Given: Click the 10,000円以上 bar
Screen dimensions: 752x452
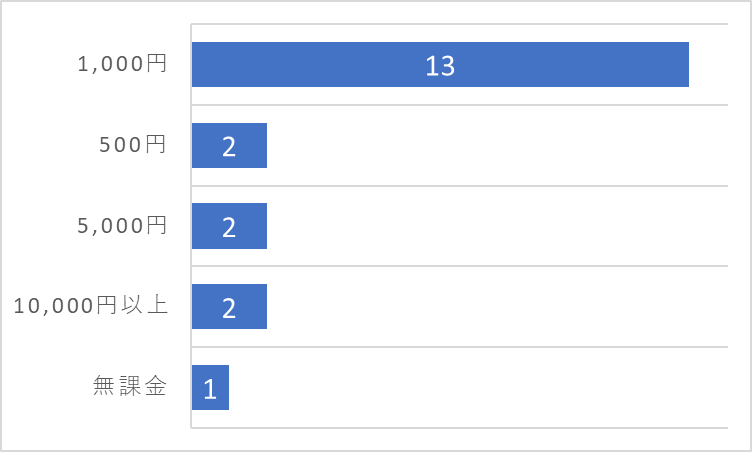Looking at the screenshot, I should click(x=229, y=307).
